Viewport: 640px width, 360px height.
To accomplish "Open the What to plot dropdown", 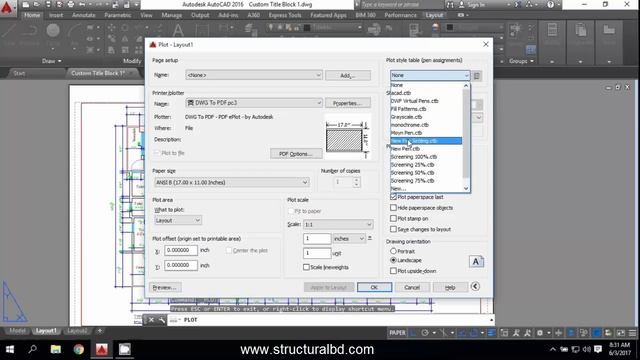I will click(178, 220).
